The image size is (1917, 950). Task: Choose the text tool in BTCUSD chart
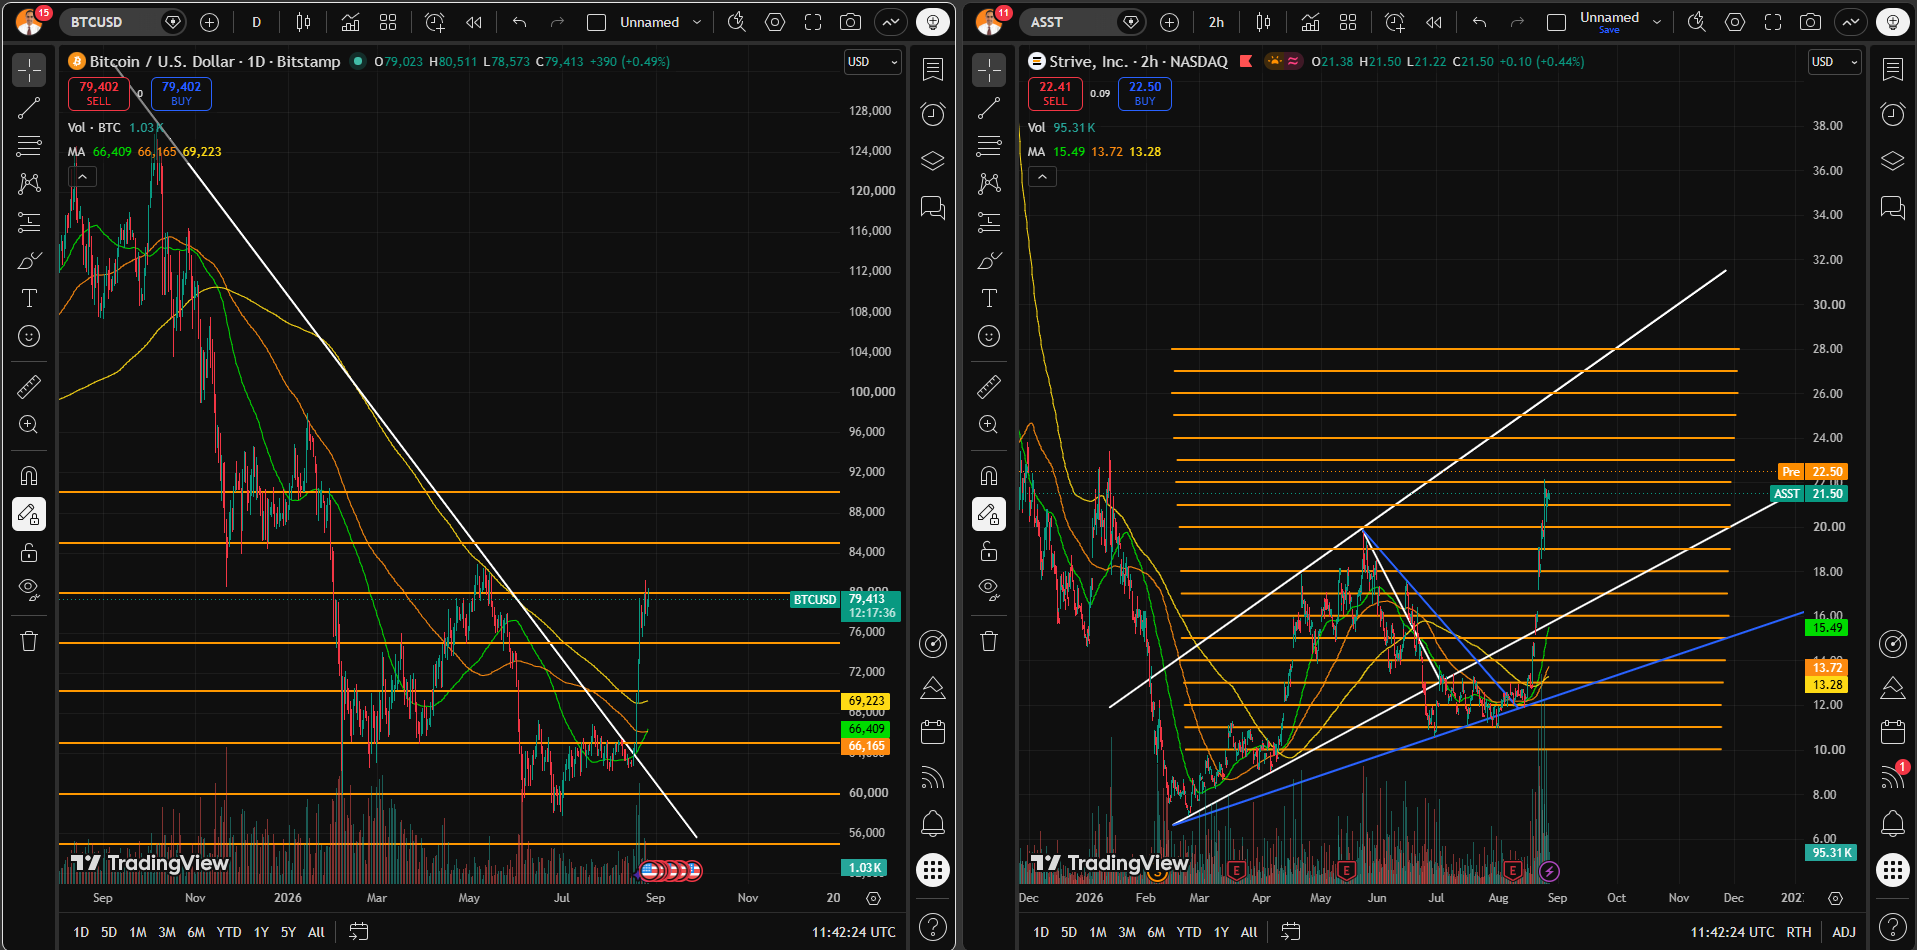29,298
